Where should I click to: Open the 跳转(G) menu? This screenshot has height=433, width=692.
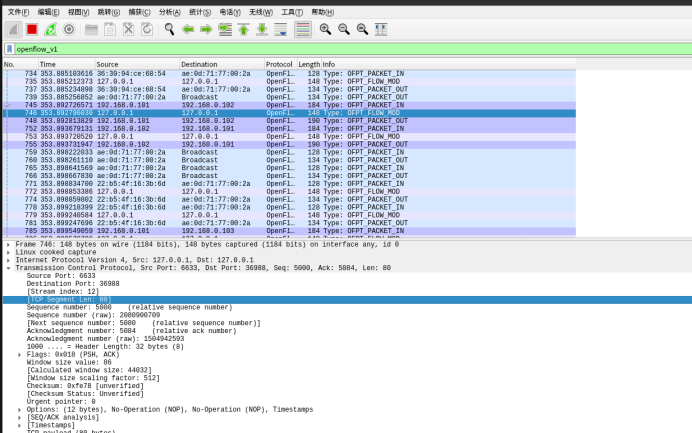(x=109, y=12)
